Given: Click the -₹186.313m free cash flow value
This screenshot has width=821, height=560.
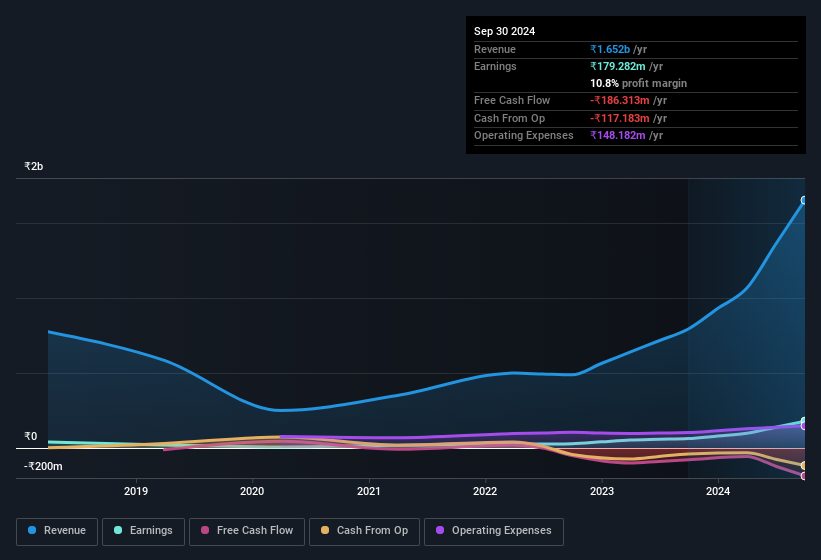Looking at the screenshot, I should pyautogui.click(x=620, y=100).
